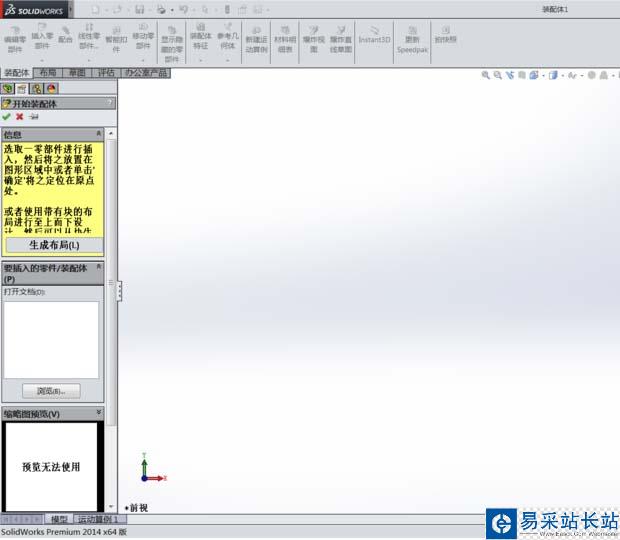This screenshot has width=620, height=540.
Task: Click the PropertyManager scrollbar down arrow
Action: pyautogui.click(x=111, y=506)
